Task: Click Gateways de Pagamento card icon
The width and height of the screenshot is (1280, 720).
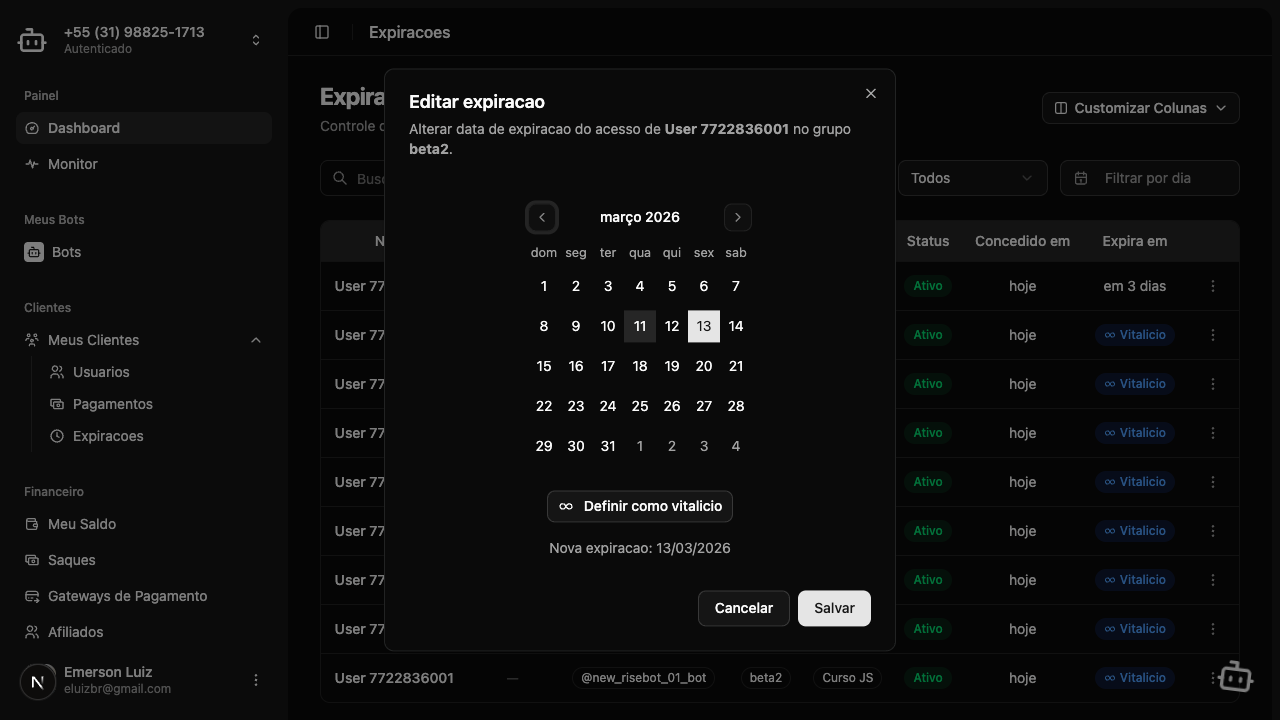Action: pyautogui.click(x=32, y=596)
